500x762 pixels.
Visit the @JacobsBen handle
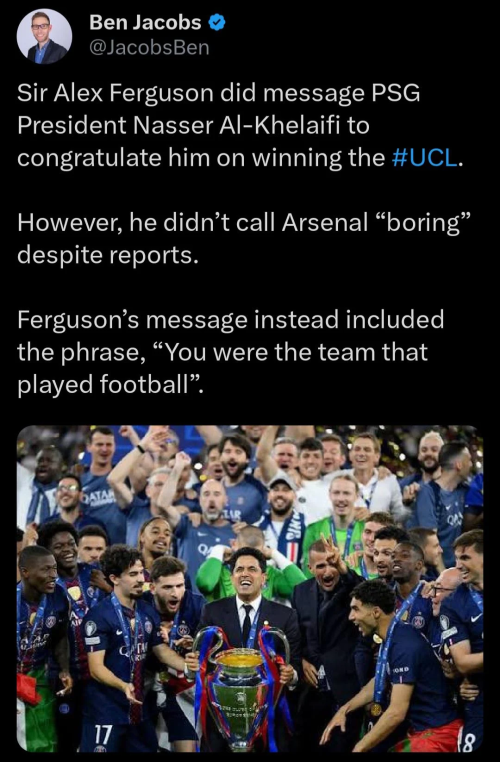coord(149,48)
